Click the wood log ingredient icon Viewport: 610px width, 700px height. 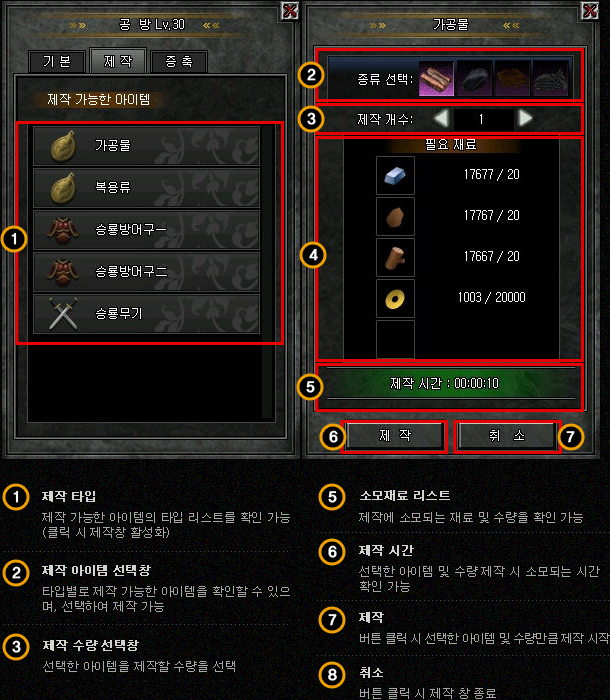(x=395, y=258)
